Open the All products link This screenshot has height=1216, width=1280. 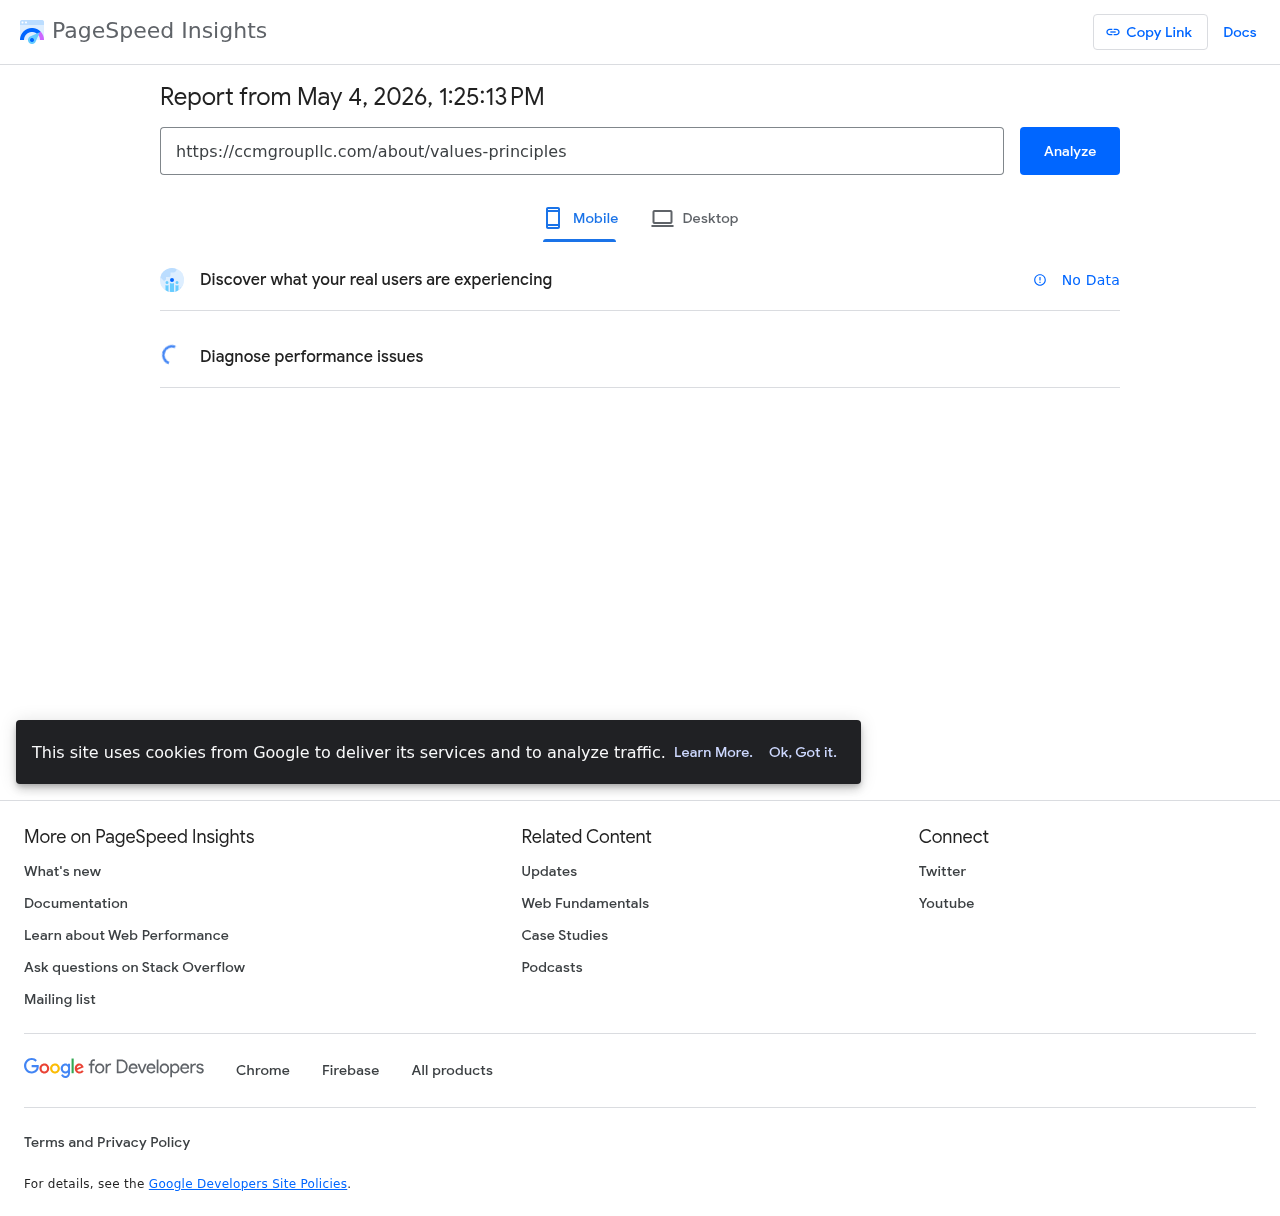pos(452,1070)
